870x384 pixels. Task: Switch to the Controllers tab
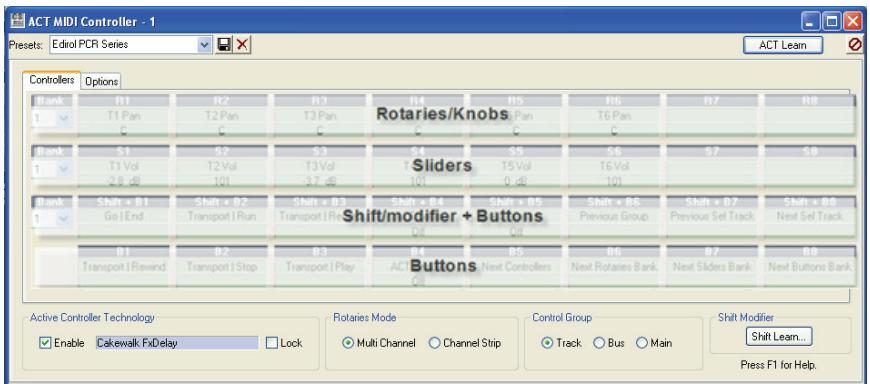[x=52, y=80]
